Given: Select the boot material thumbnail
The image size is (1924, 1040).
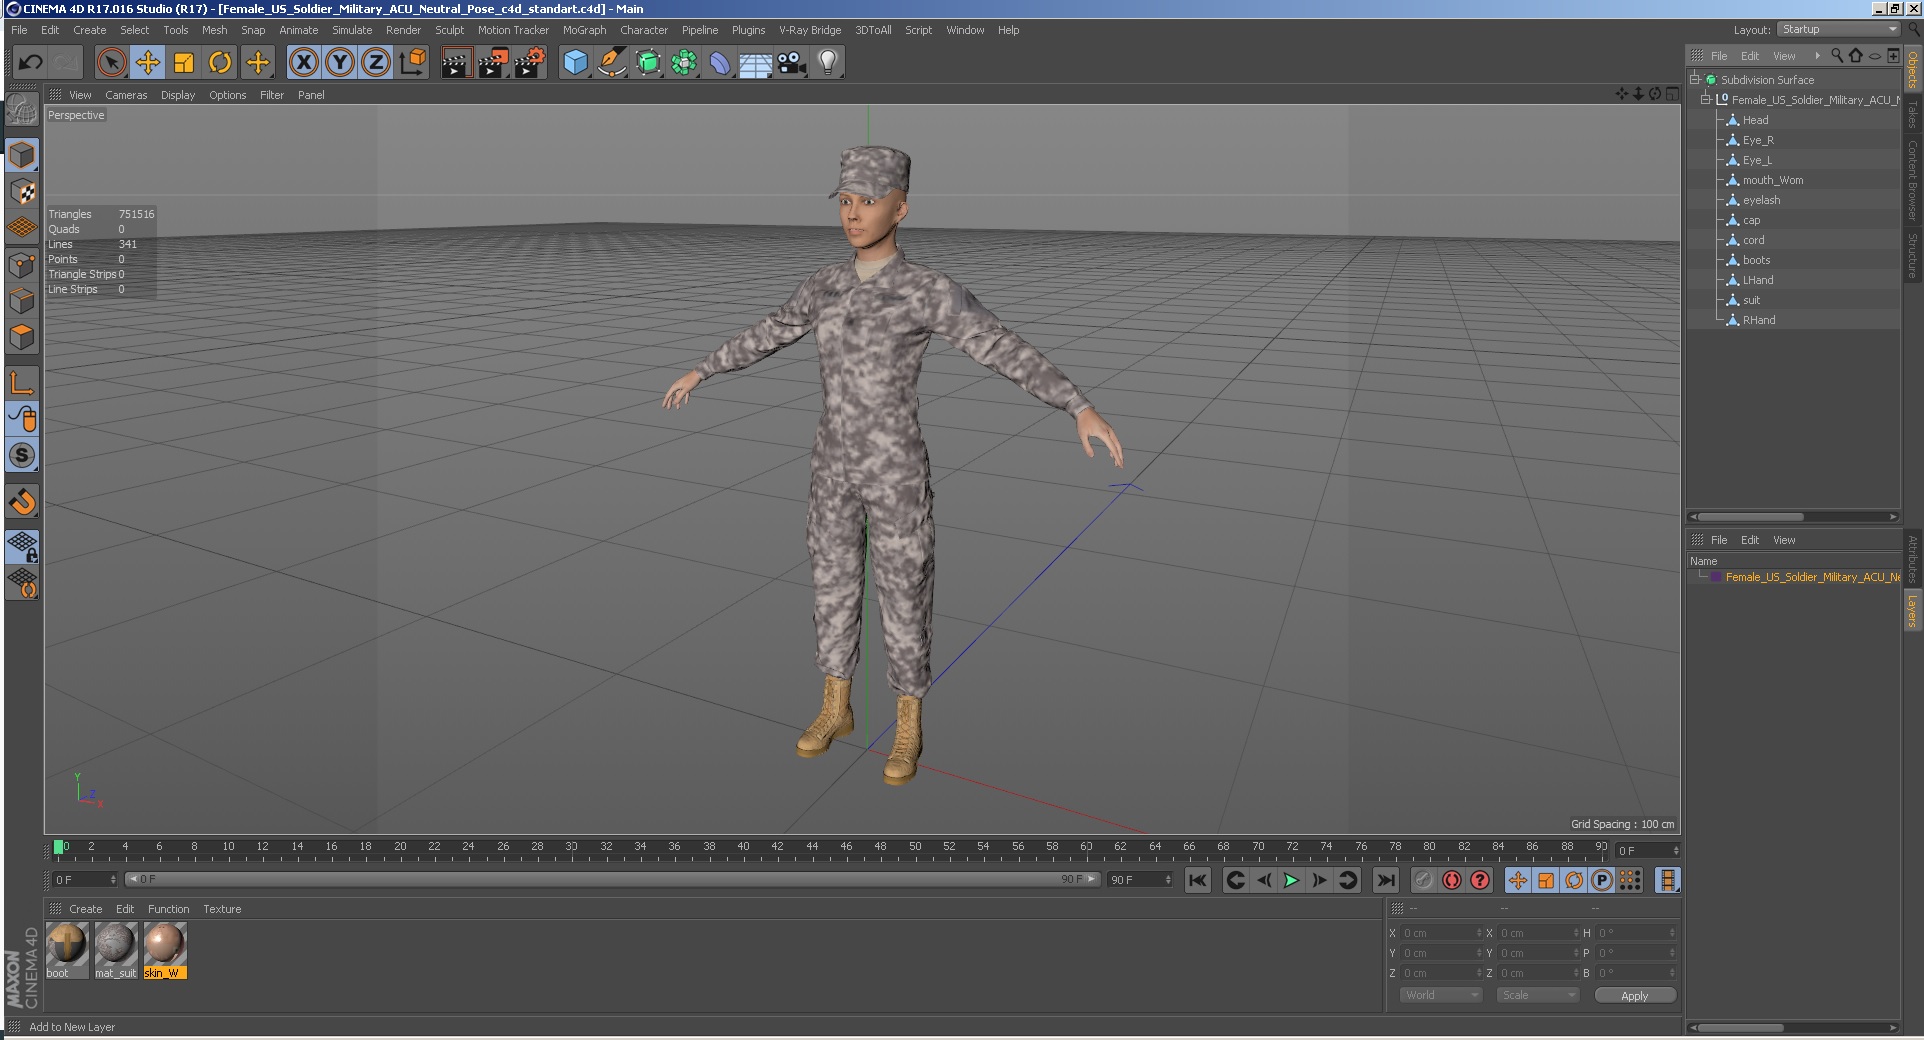Looking at the screenshot, I should [x=67, y=950].
